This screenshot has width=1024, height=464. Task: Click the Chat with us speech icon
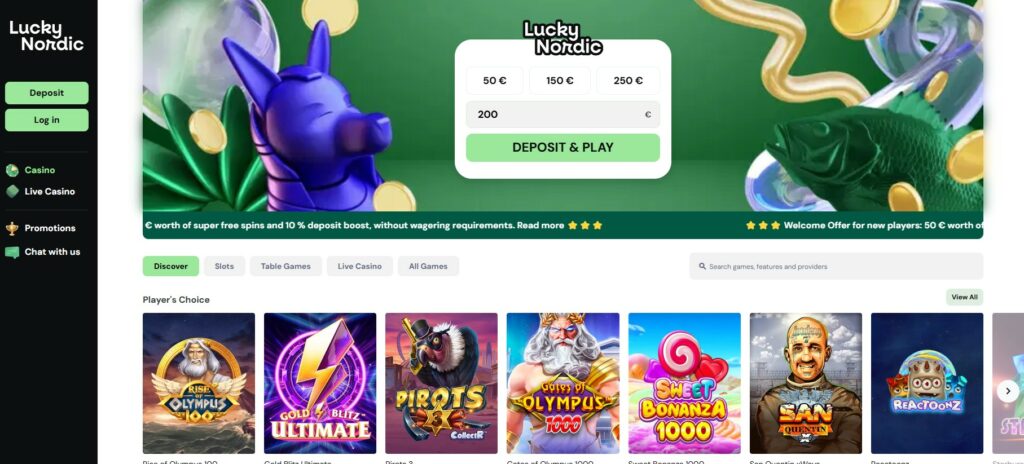pyautogui.click(x=12, y=252)
